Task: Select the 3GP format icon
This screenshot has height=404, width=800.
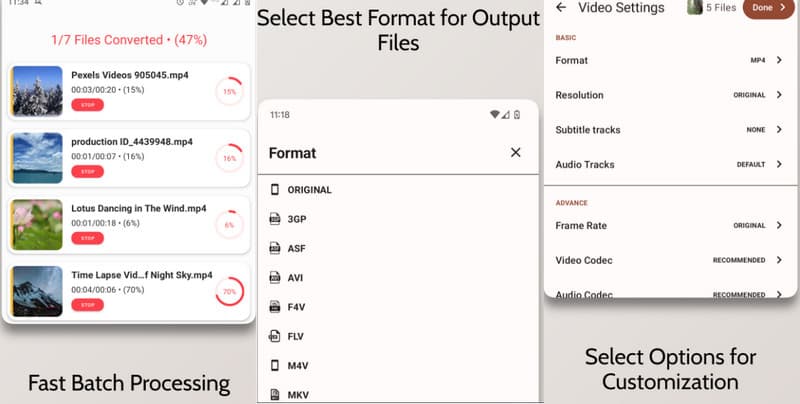Action: point(275,218)
